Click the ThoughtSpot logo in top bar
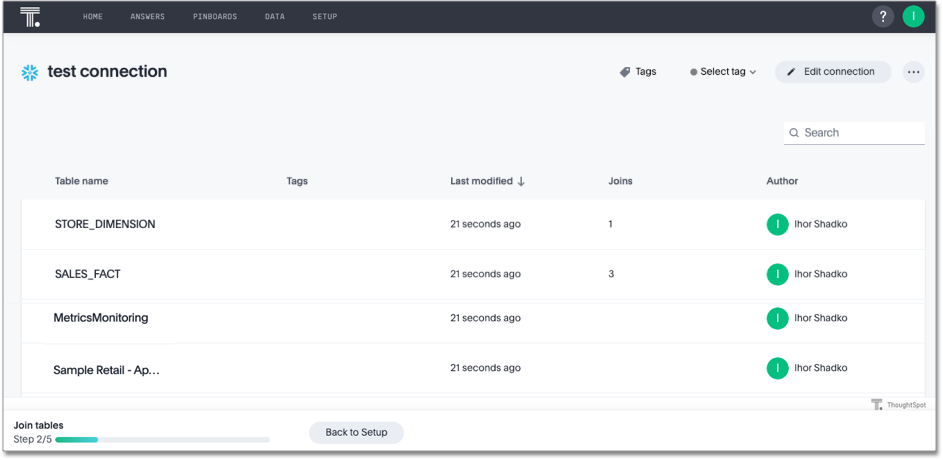 point(30,17)
